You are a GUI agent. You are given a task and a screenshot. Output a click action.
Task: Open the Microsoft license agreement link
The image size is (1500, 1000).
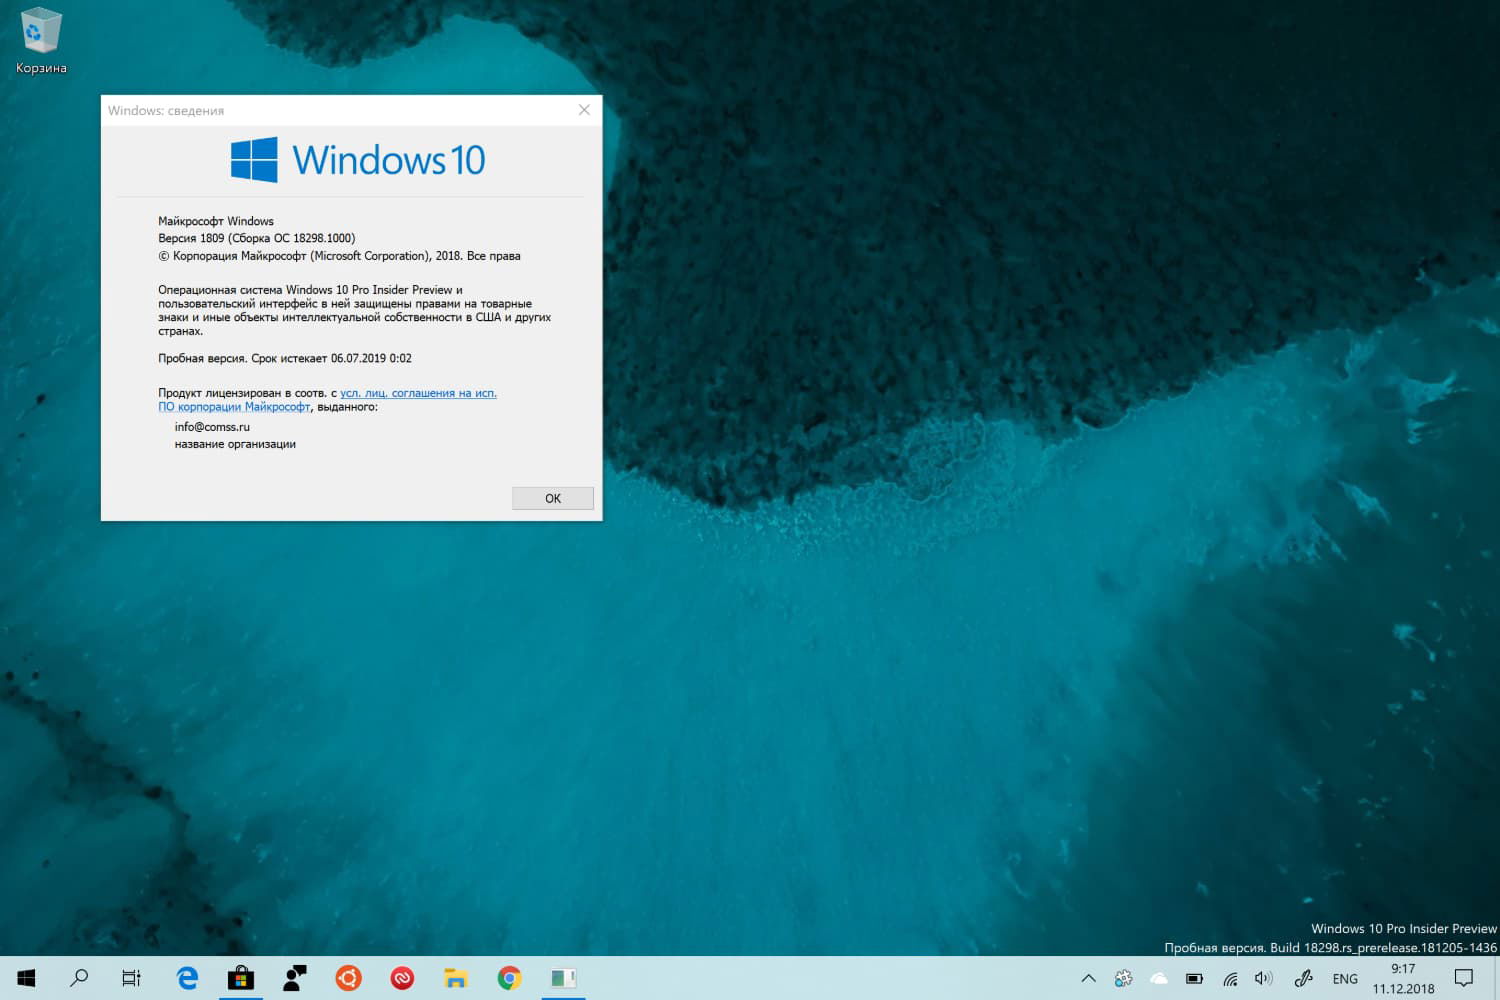coord(418,392)
